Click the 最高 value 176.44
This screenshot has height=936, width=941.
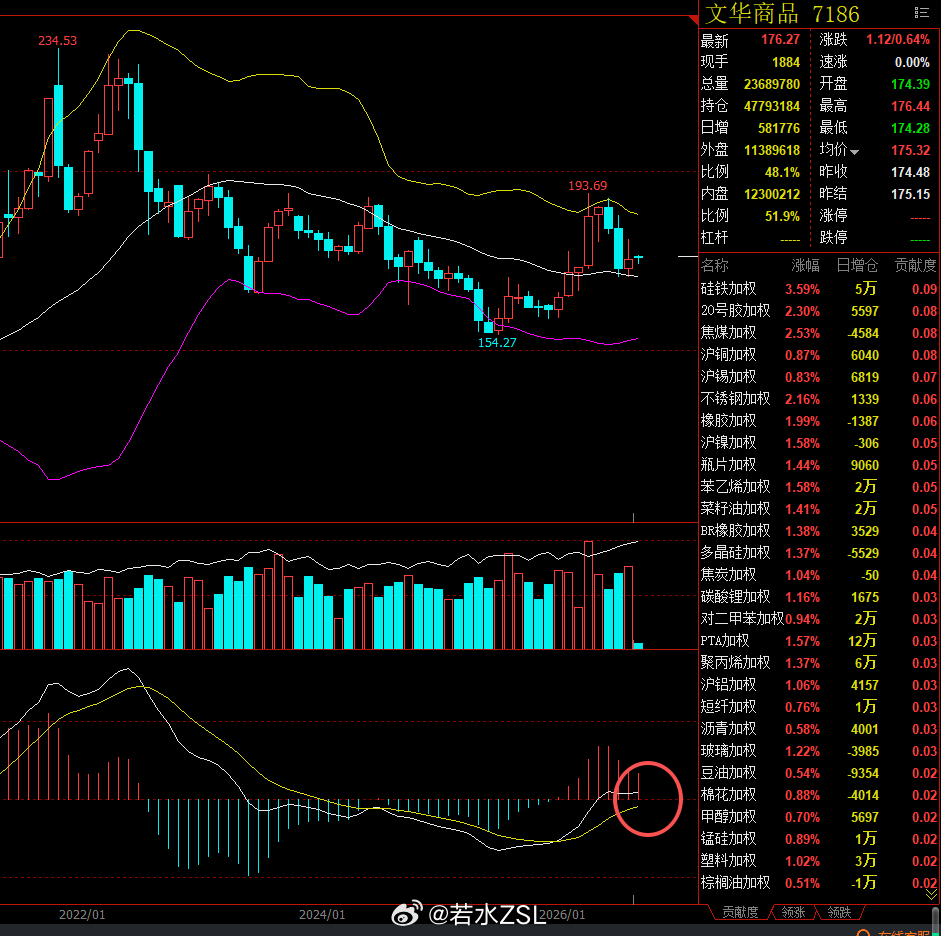(x=910, y=106)
